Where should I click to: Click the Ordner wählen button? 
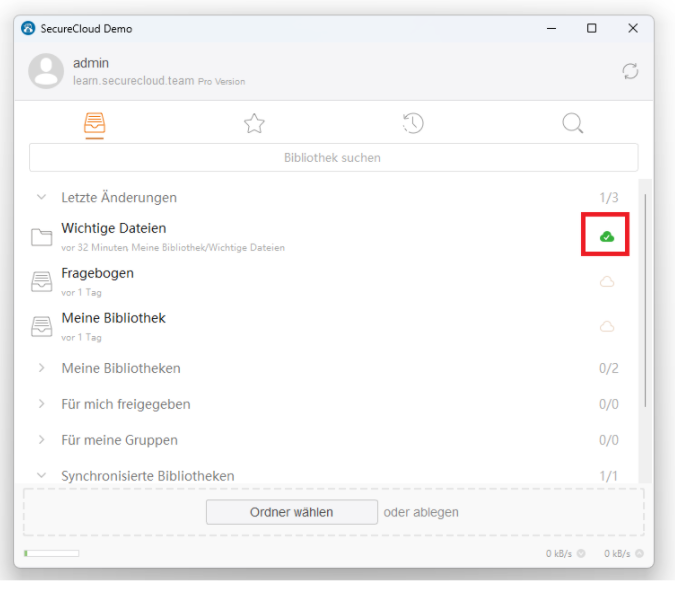click(x=292, y=512)
